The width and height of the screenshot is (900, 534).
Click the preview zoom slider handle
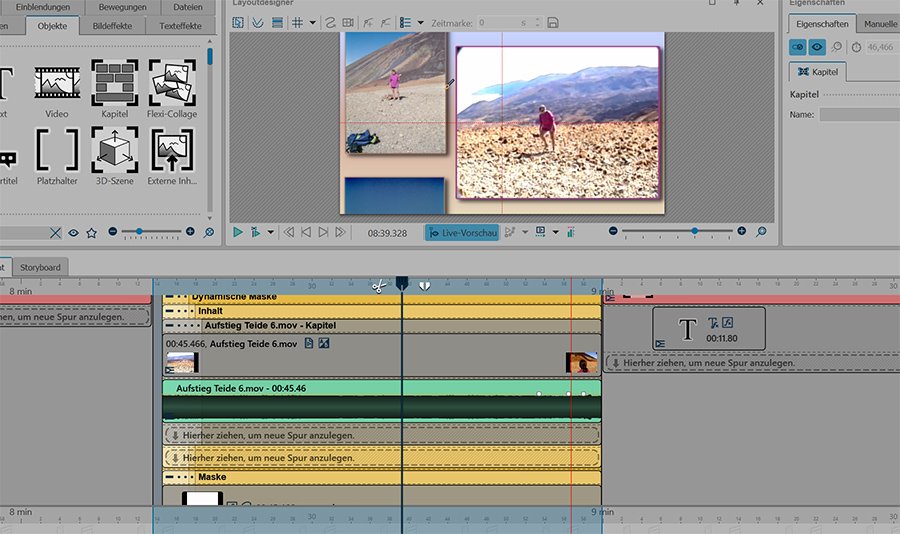point(695,231)
